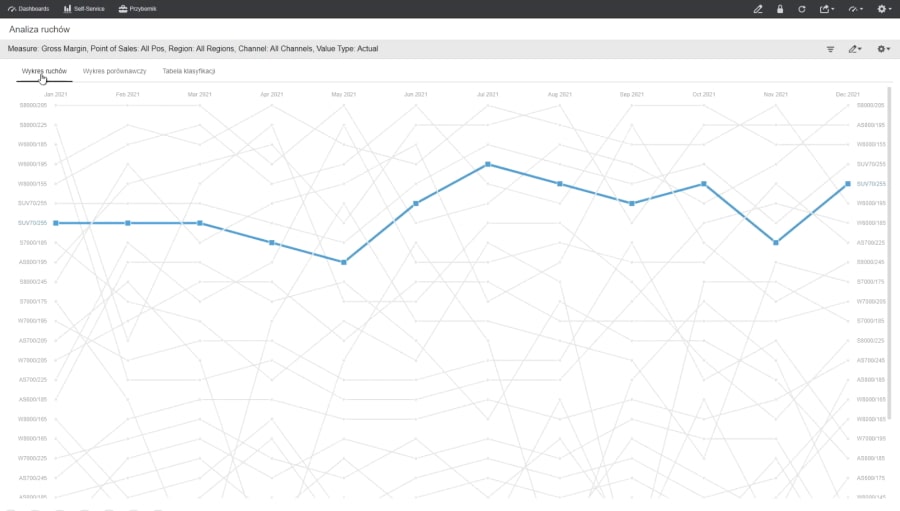
Task: Click the measure filter summary text
Action: 193,49
